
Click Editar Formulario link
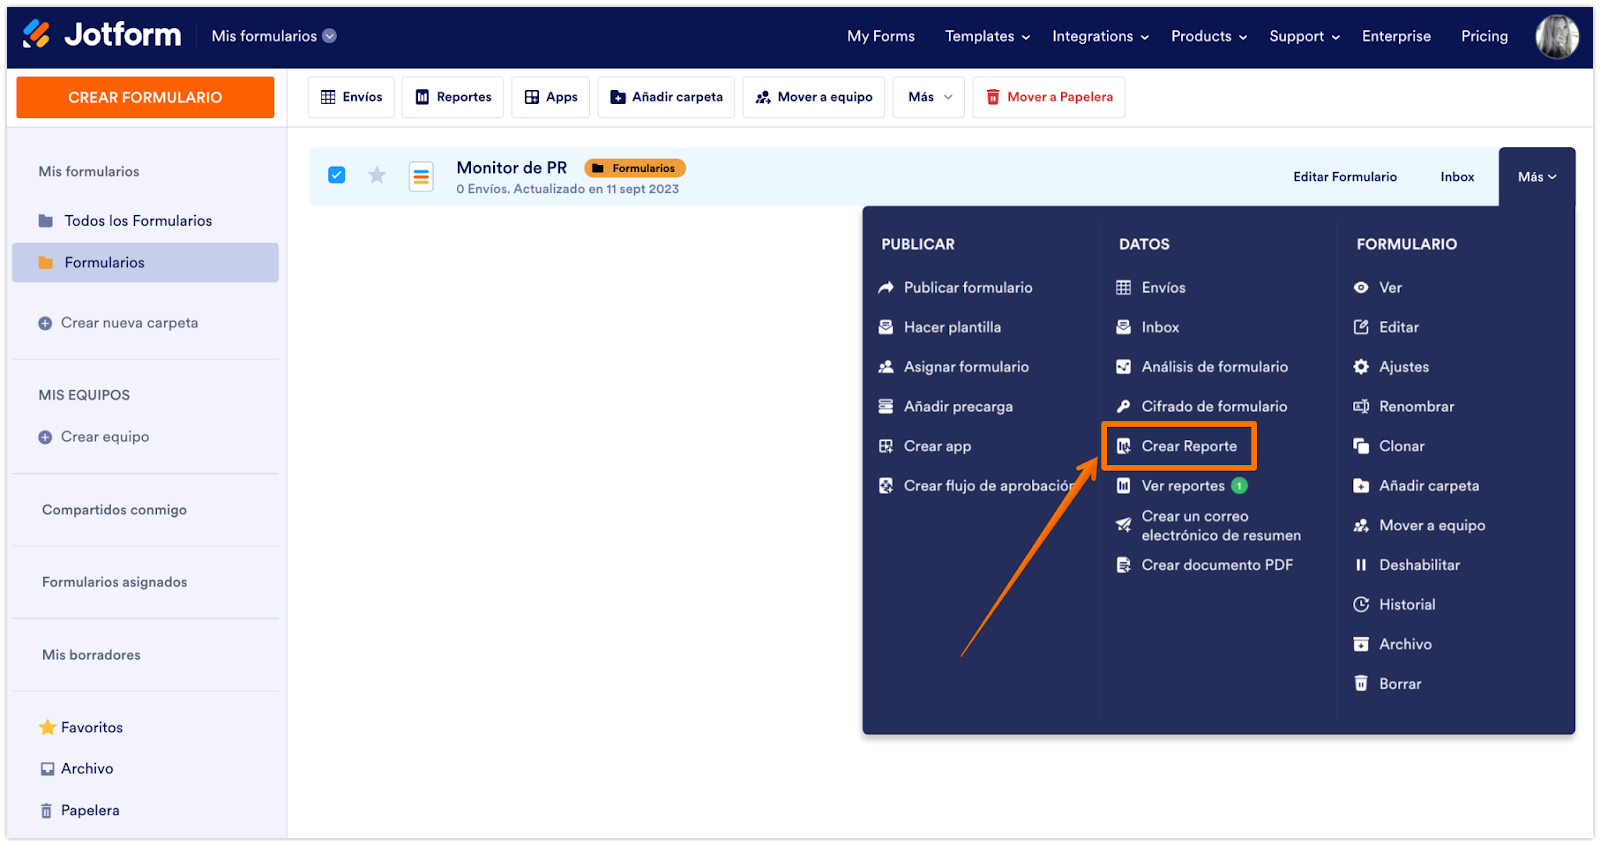click(x=1345, y=177)
